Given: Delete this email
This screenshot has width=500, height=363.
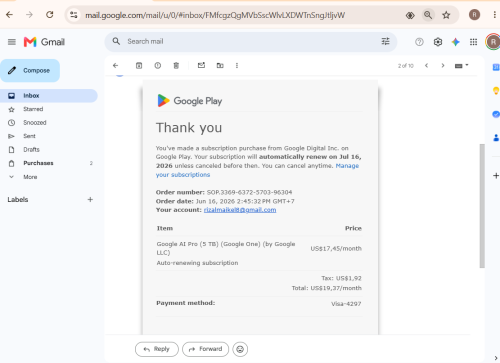Looking at the screenshot, I should pos(176,66).
